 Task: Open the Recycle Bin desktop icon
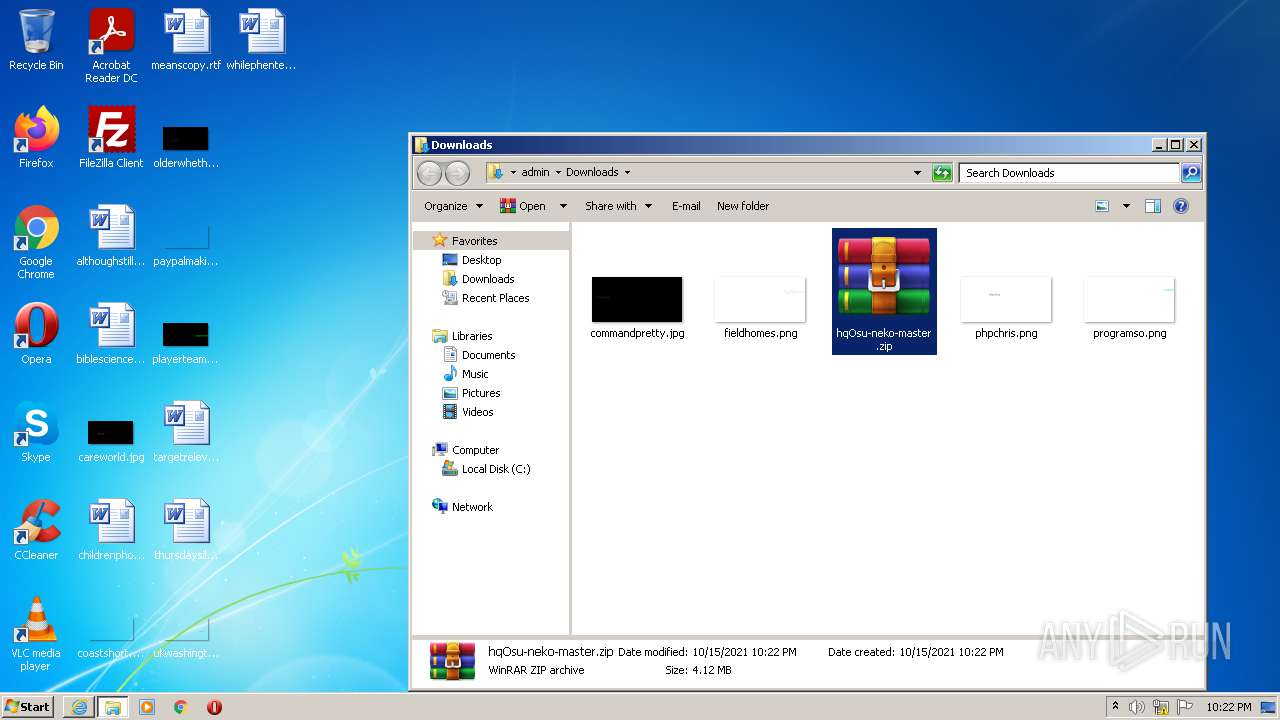[x=36, y=40]
